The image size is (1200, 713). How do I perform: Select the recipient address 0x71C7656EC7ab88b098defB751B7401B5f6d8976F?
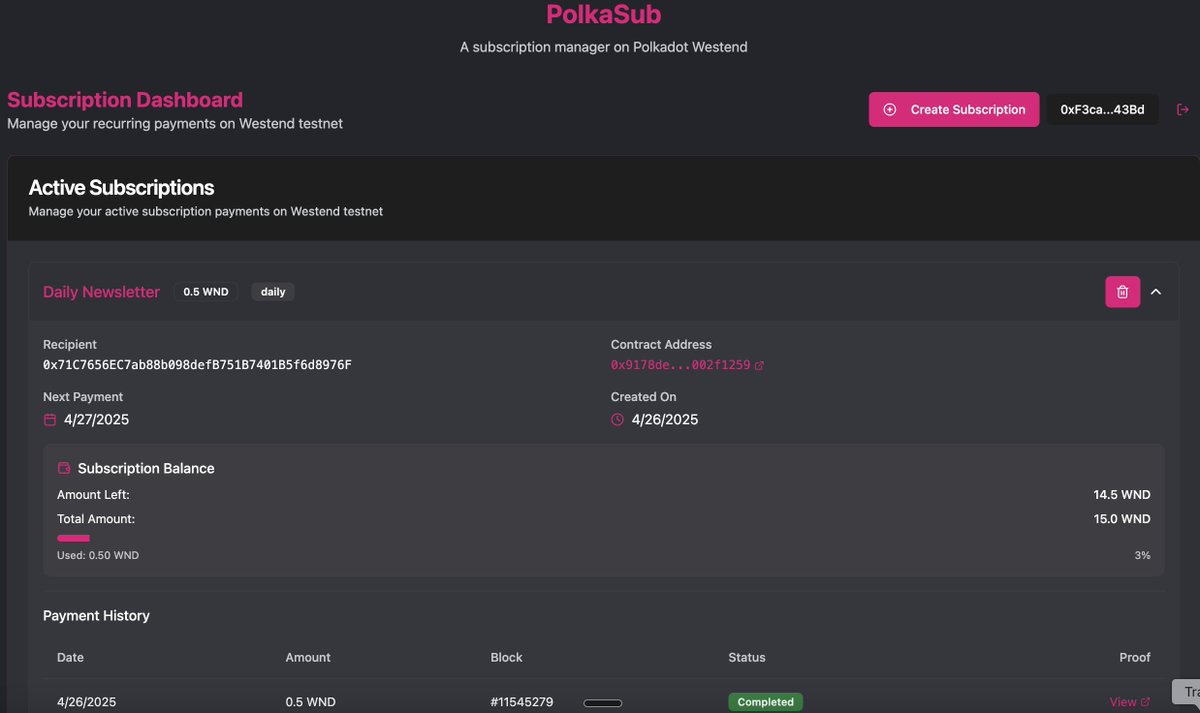tap(197, 365)
